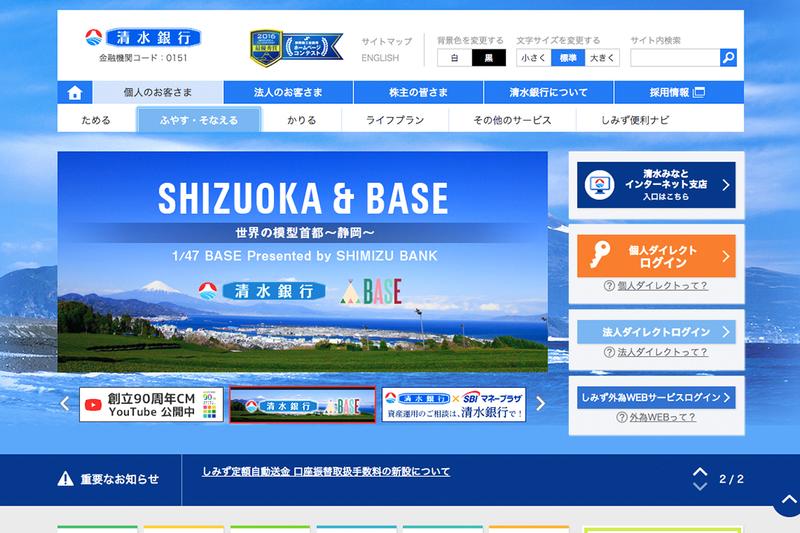Show previous carousel thumbnails with left arrow
Screen dimensions: 800x533
tap(65, 404)
